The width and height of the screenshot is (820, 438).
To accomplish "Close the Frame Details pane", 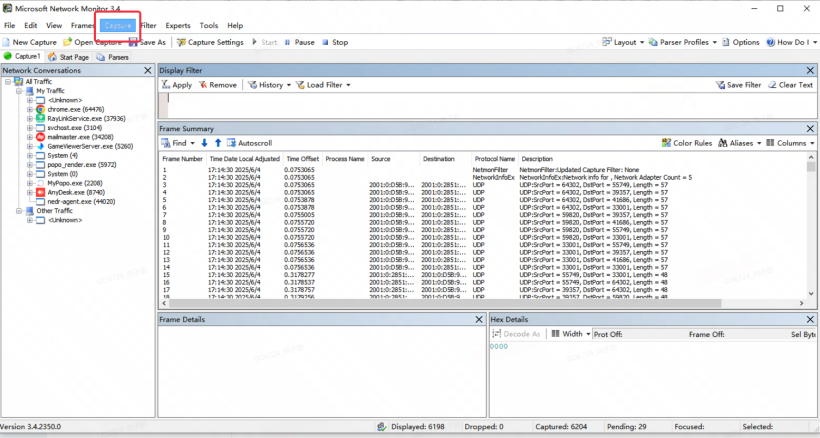I will pos(479,319).
